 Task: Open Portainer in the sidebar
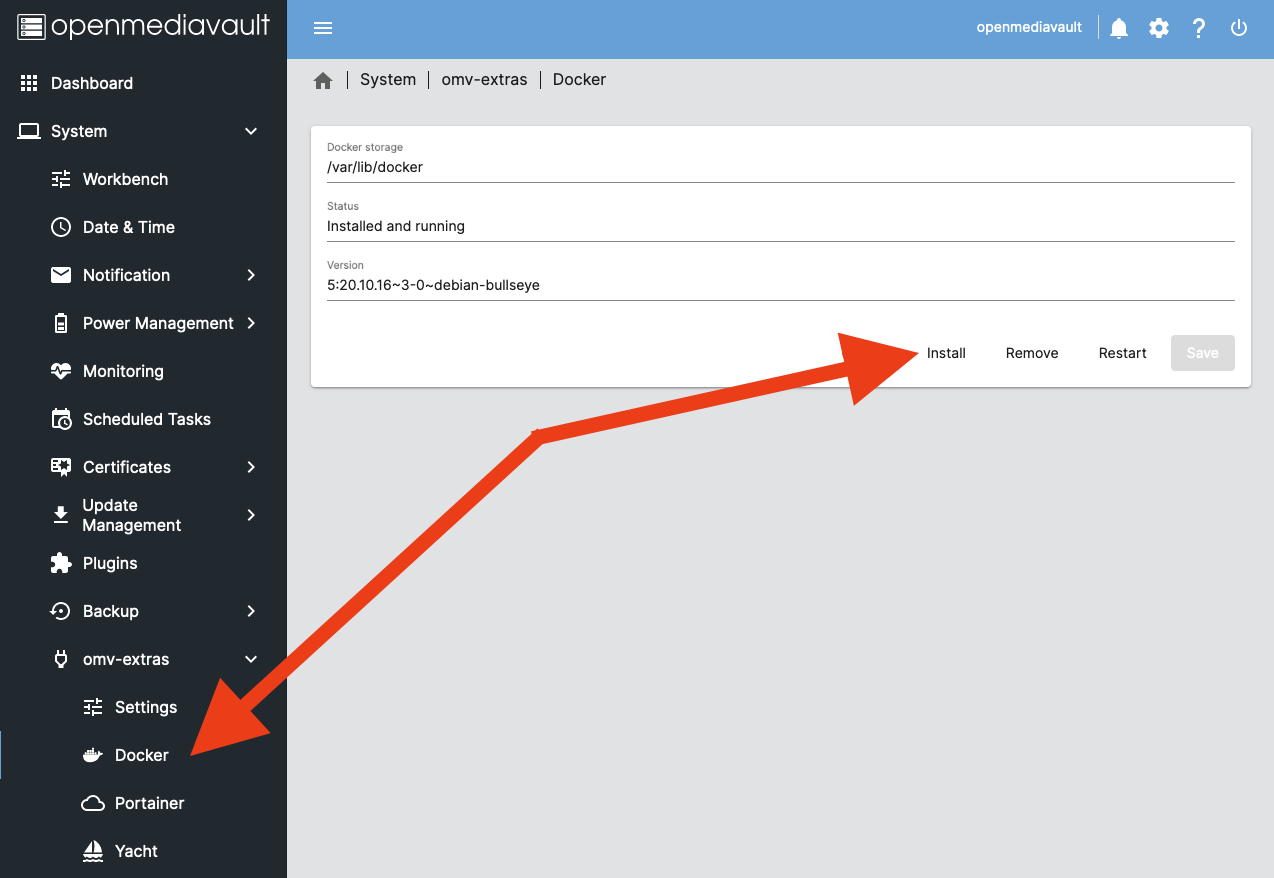[x=148, y=803]
